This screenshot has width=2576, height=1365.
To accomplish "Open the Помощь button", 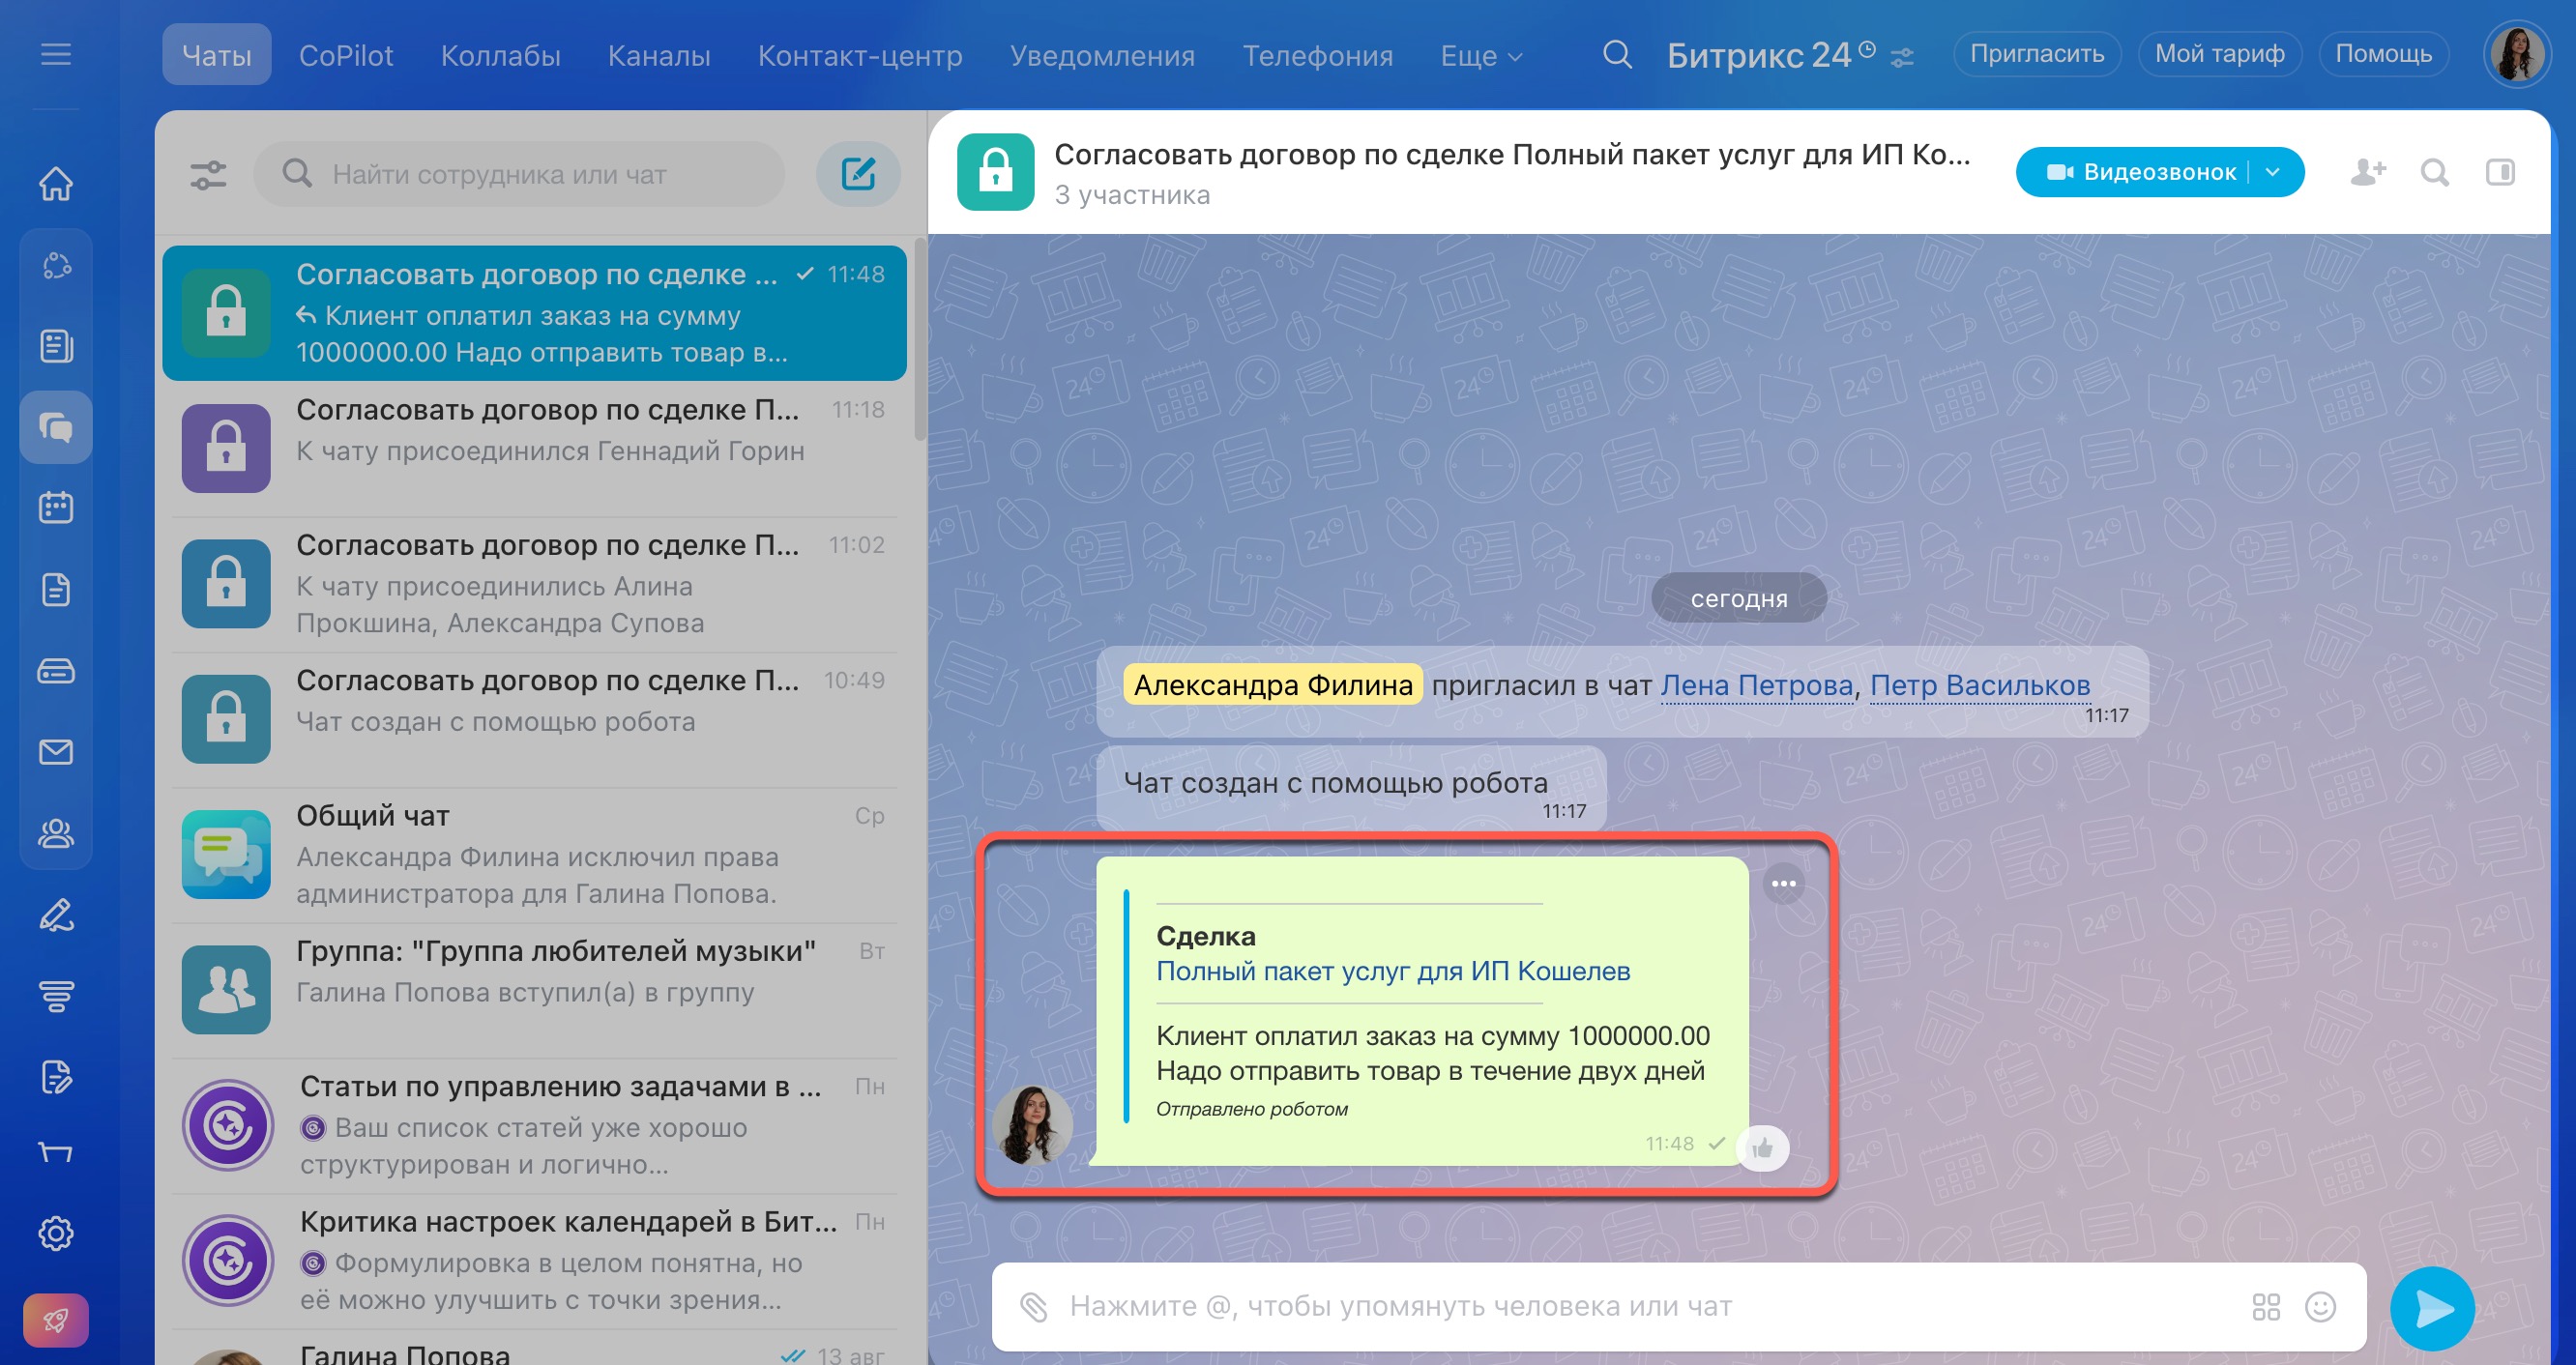I will point(2383,54).
